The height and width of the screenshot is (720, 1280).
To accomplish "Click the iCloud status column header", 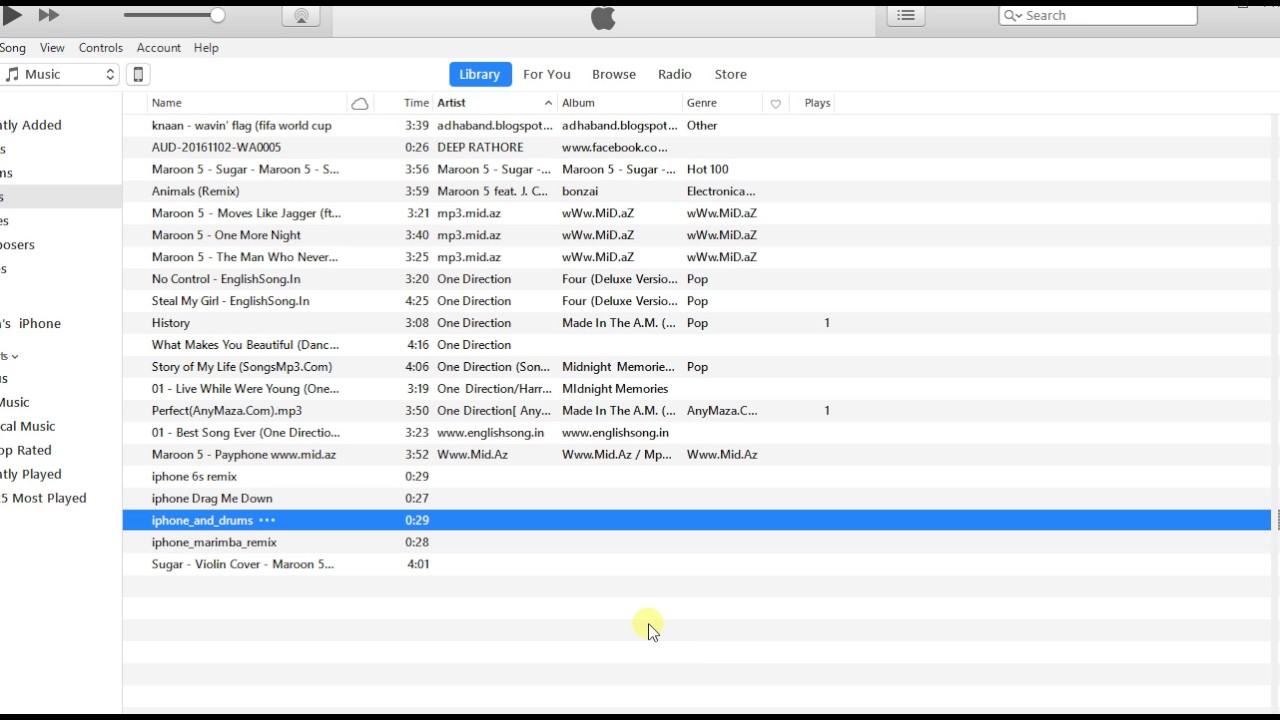I will click(360, 103).
